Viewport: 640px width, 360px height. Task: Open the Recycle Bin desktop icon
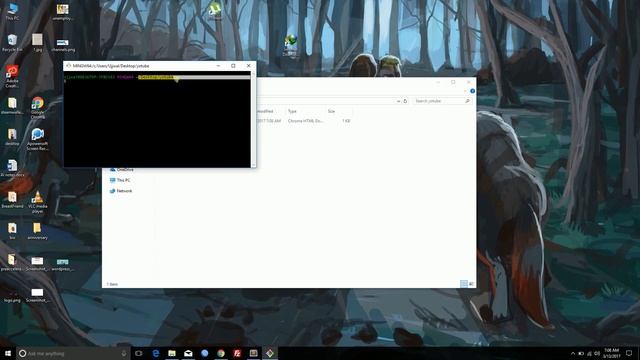[x=12, y=43]
